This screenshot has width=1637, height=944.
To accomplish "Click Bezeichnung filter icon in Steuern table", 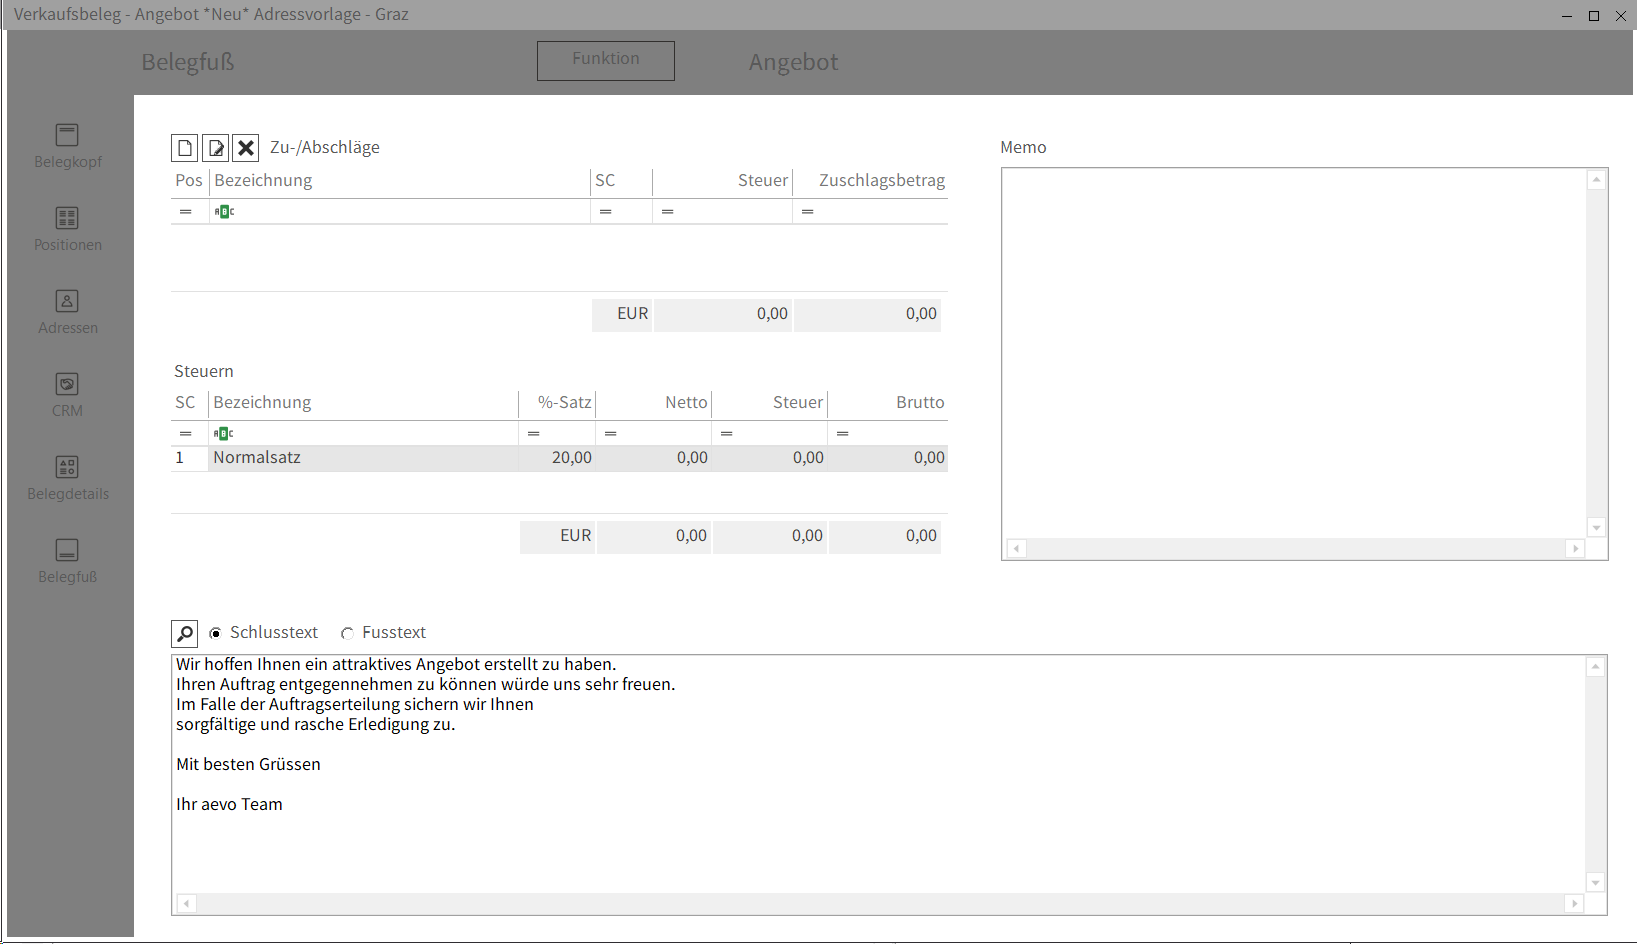I will click(x=225, y=434).
